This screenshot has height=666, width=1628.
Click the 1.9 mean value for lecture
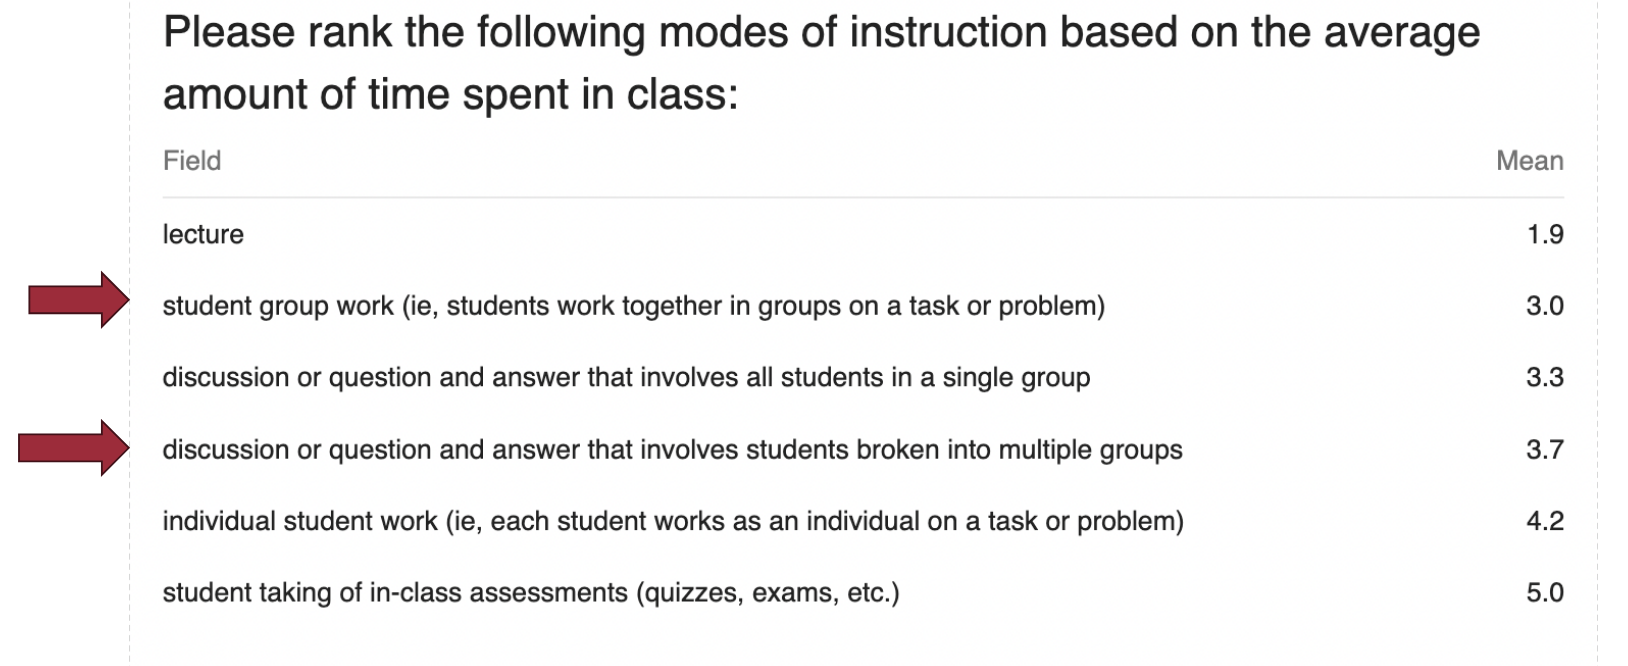point(1545,235)
